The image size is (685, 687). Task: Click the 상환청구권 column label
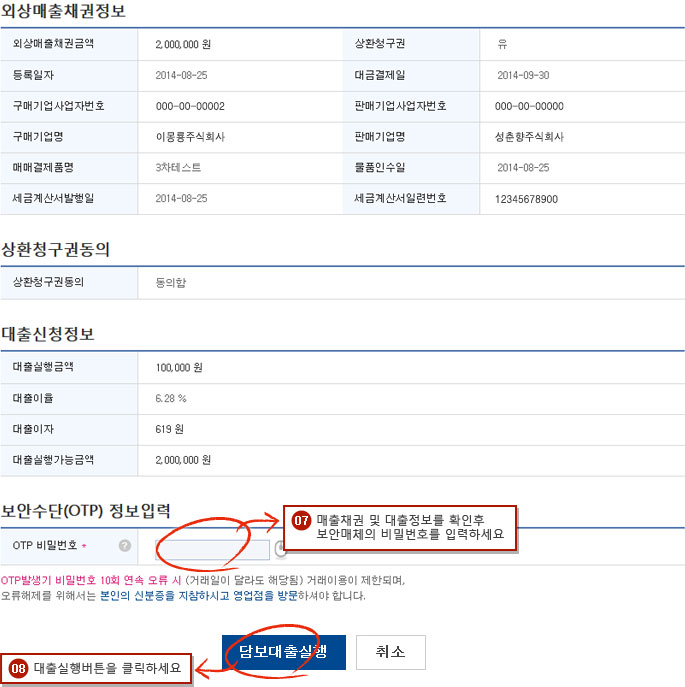pos(380,43)
